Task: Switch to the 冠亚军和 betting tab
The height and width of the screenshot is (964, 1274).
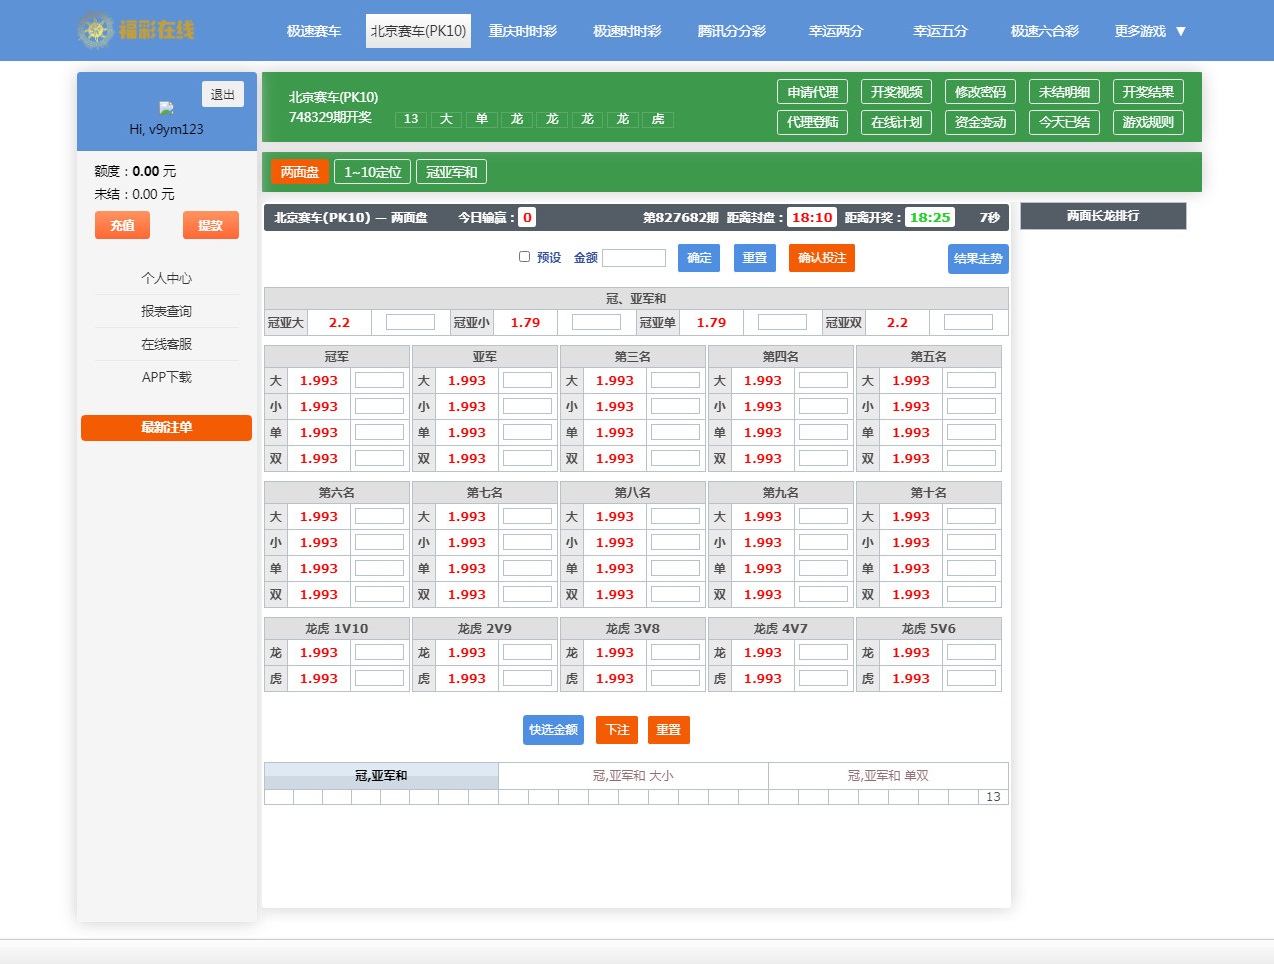Action: point(451,172)
